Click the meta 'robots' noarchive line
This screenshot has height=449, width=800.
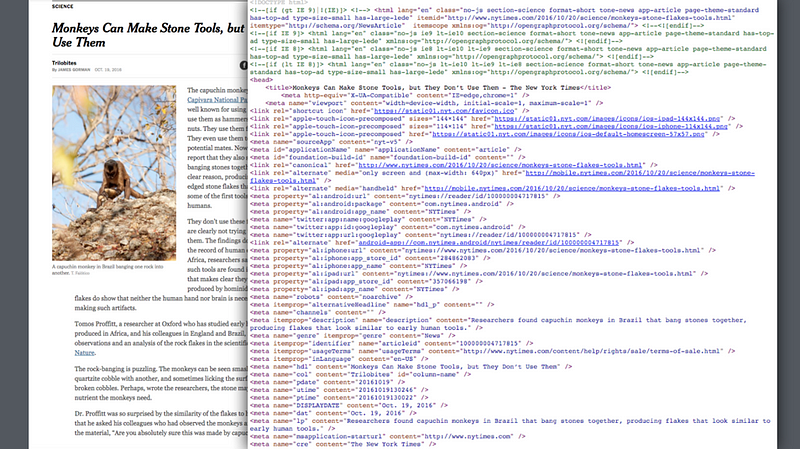(331, 296)
